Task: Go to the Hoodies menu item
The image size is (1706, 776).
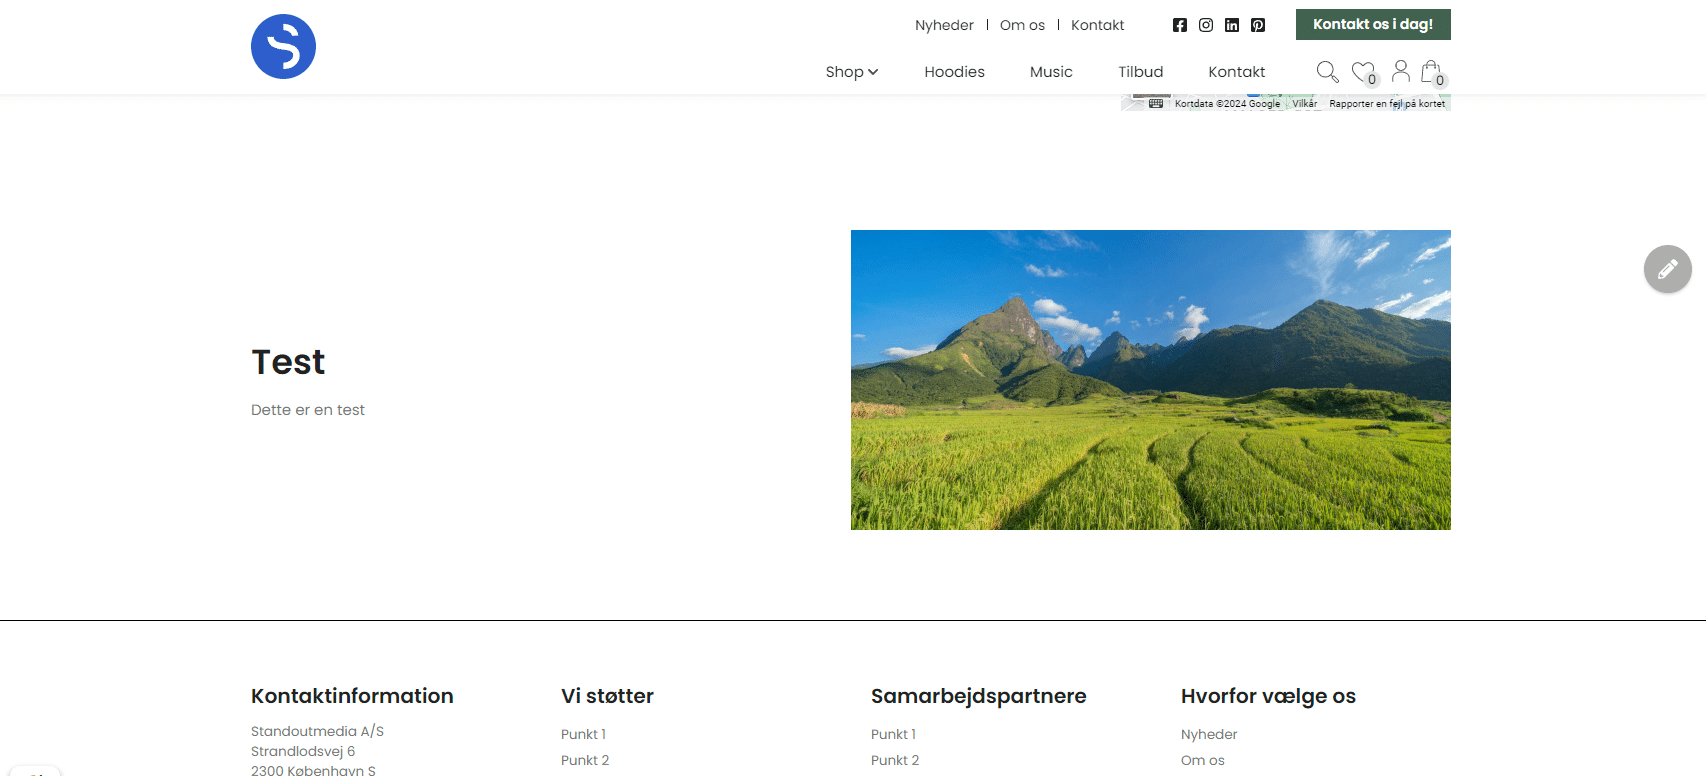Action: (x=954, y=72)
